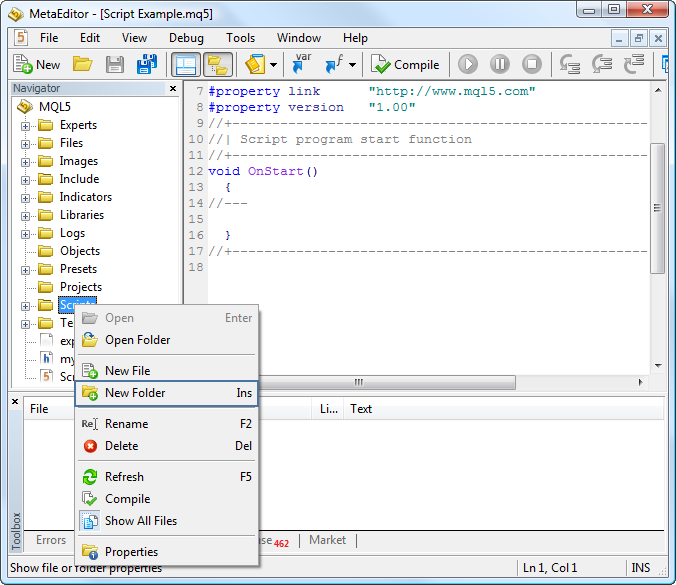This screenshot has width=676, height=585.
Task: Close the Navigator panel with its X
Action: coord(173,88)
